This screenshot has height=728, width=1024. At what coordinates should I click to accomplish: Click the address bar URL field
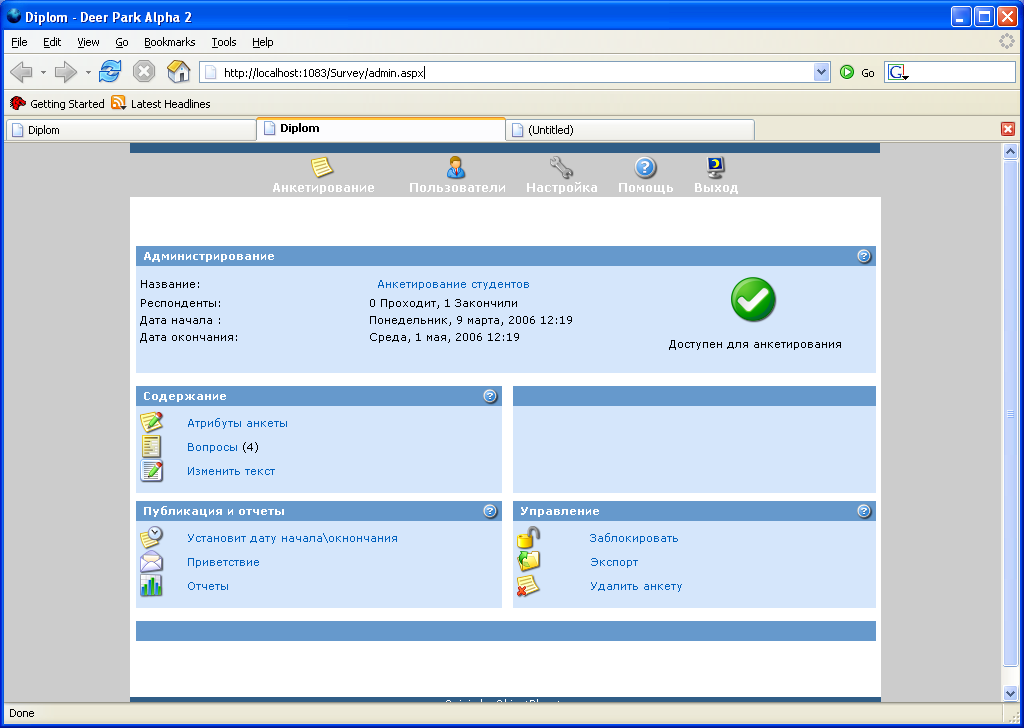point(508,72)
